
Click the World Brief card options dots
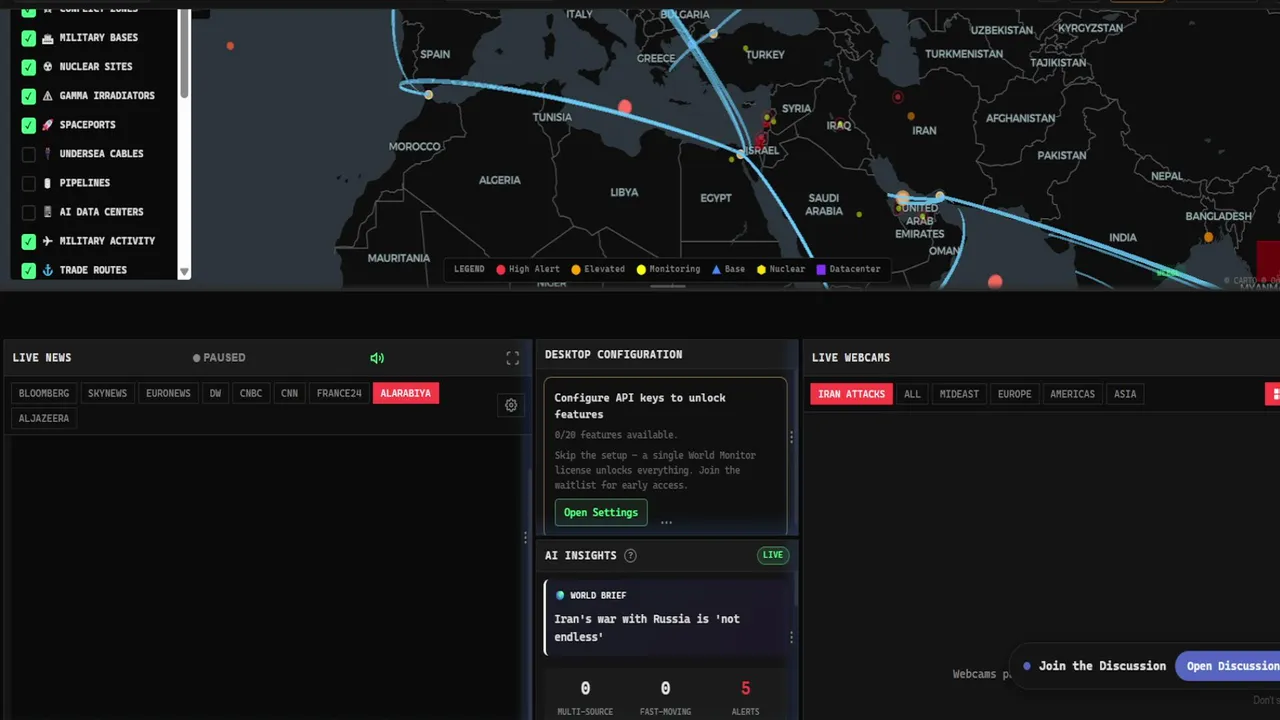pos(791,637)
